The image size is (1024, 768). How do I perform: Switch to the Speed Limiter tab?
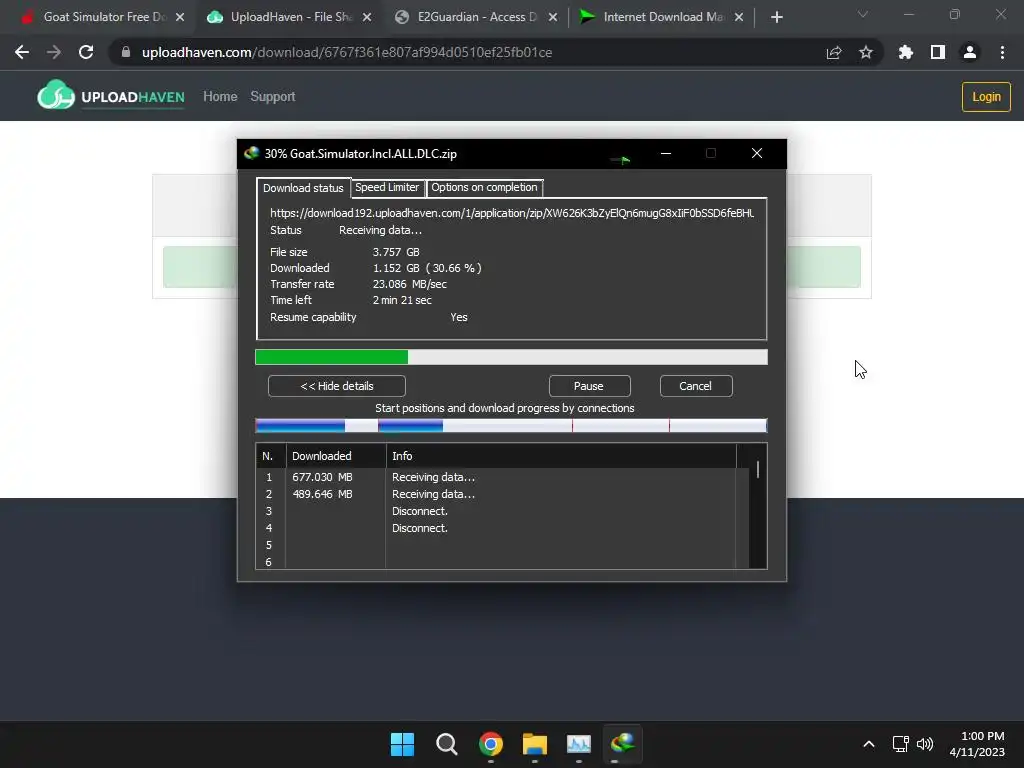click(x=387, y=187)
